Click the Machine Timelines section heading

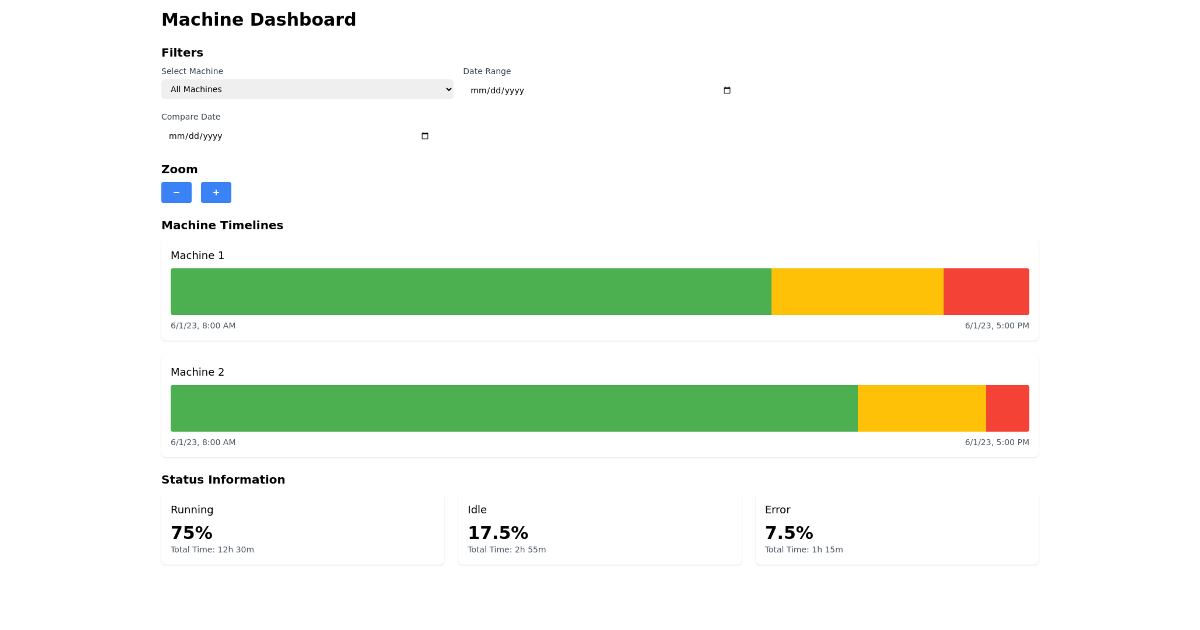pyautogui.click(x=222, y=225)
